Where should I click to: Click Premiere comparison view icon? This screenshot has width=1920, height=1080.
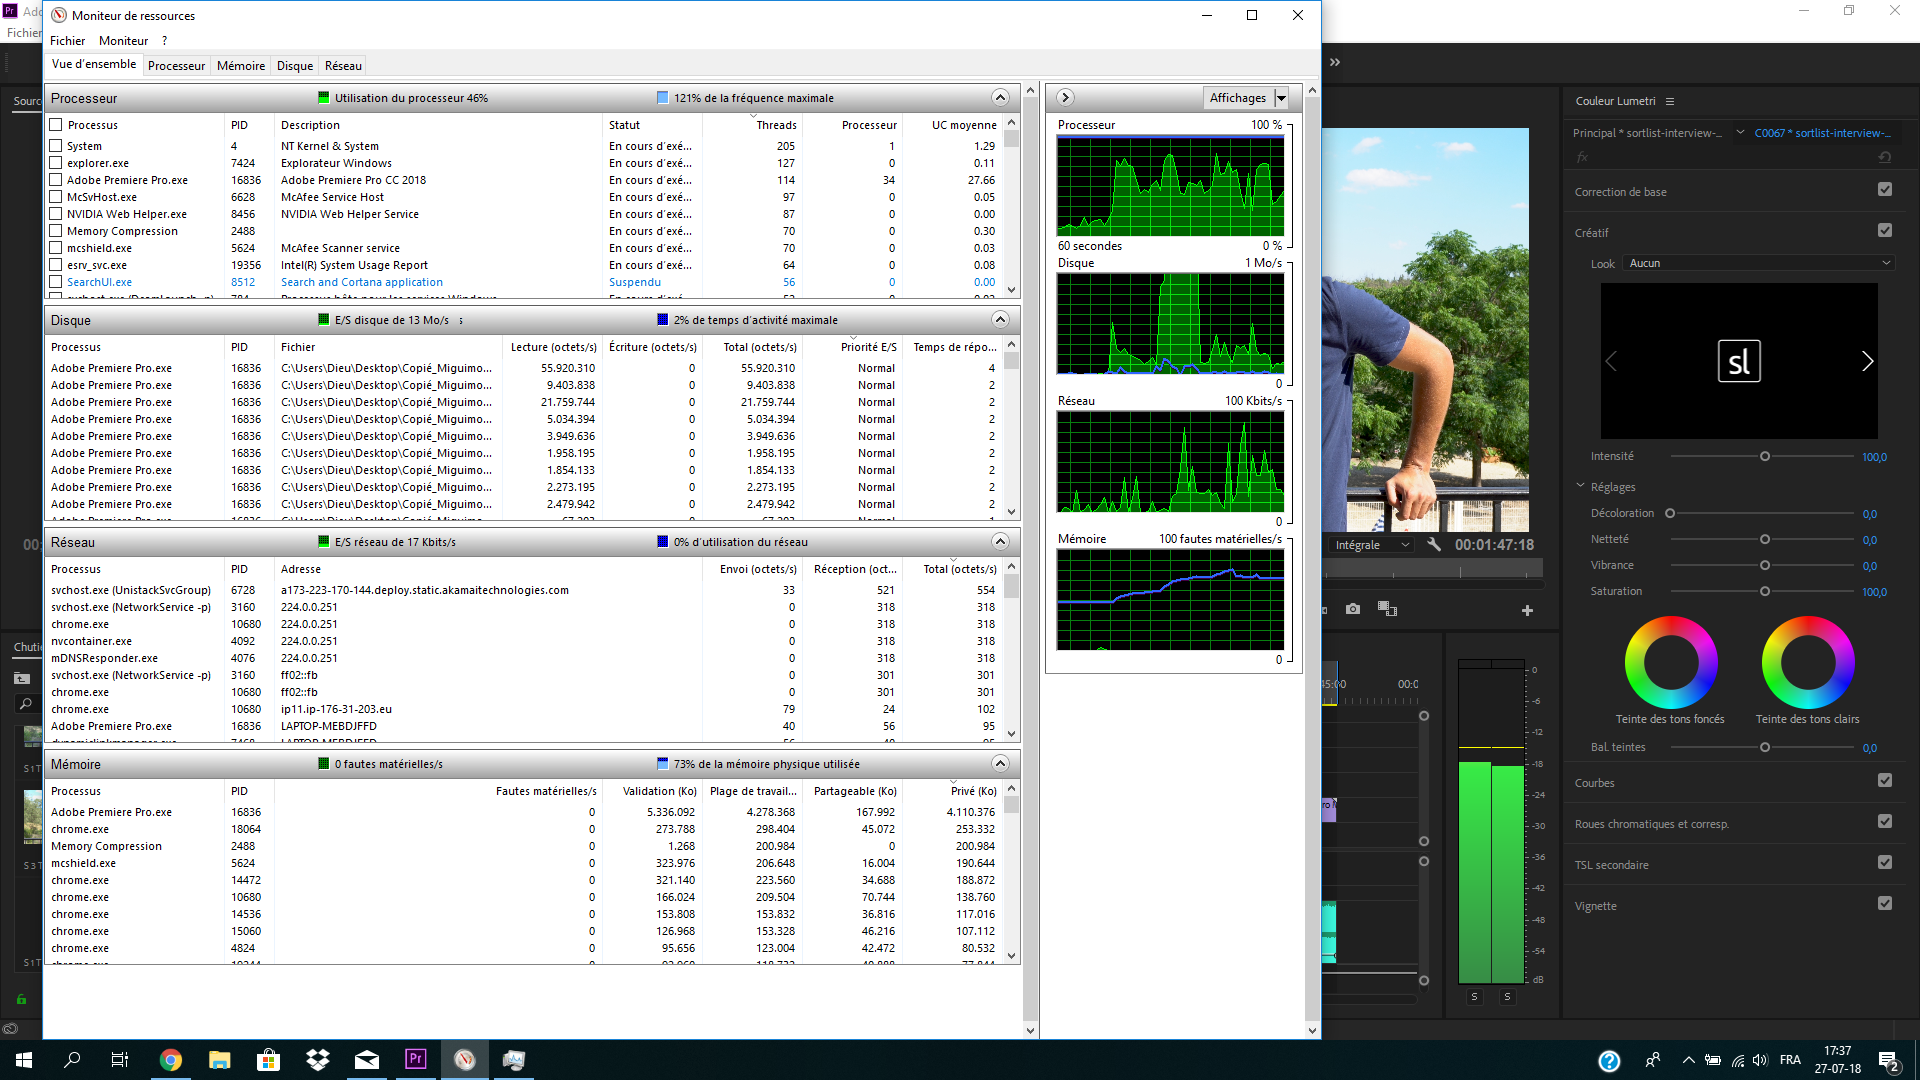[1387, 609]
